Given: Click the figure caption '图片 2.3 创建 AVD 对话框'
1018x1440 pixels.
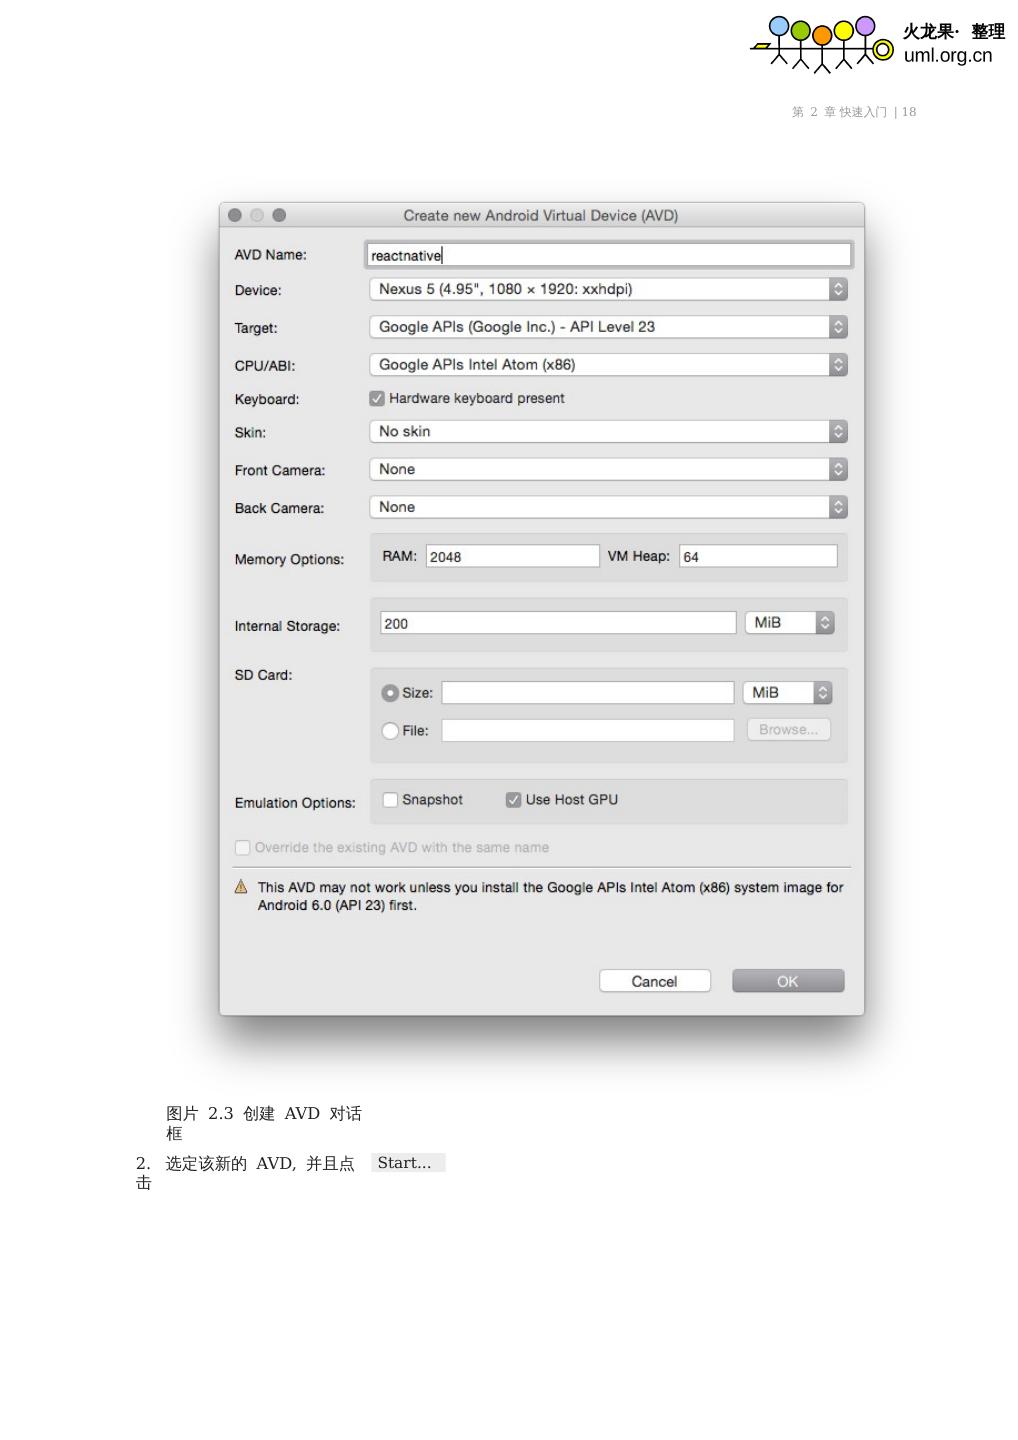Looking at the screenshot, I should pyautogui.click(x=264, y=1123).
